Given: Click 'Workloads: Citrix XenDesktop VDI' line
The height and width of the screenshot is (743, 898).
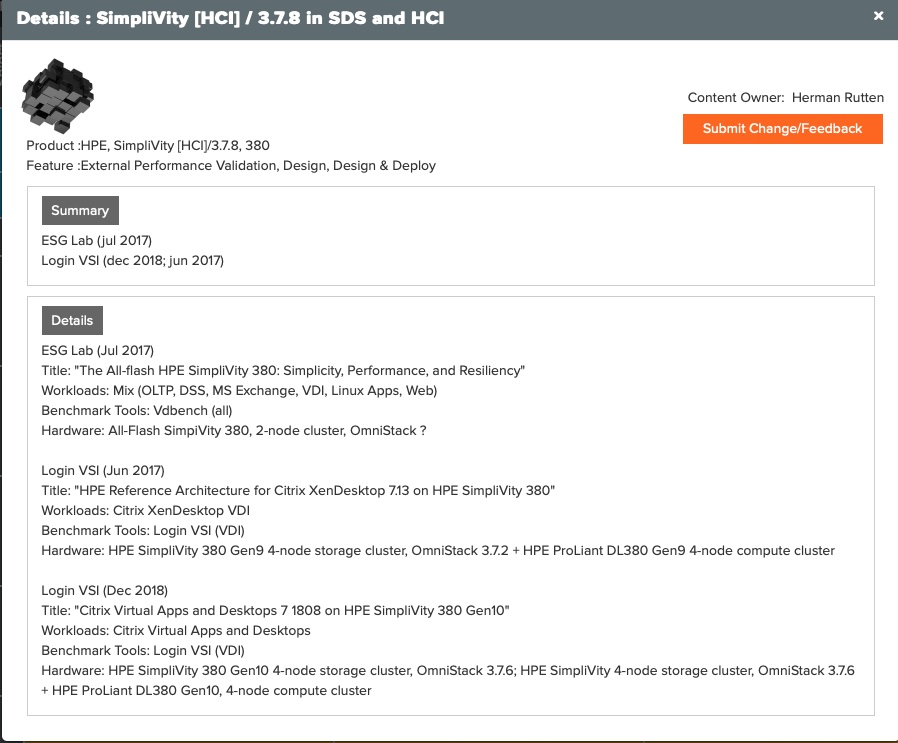Looking at the screenshot, I should (x=145, y=511).
